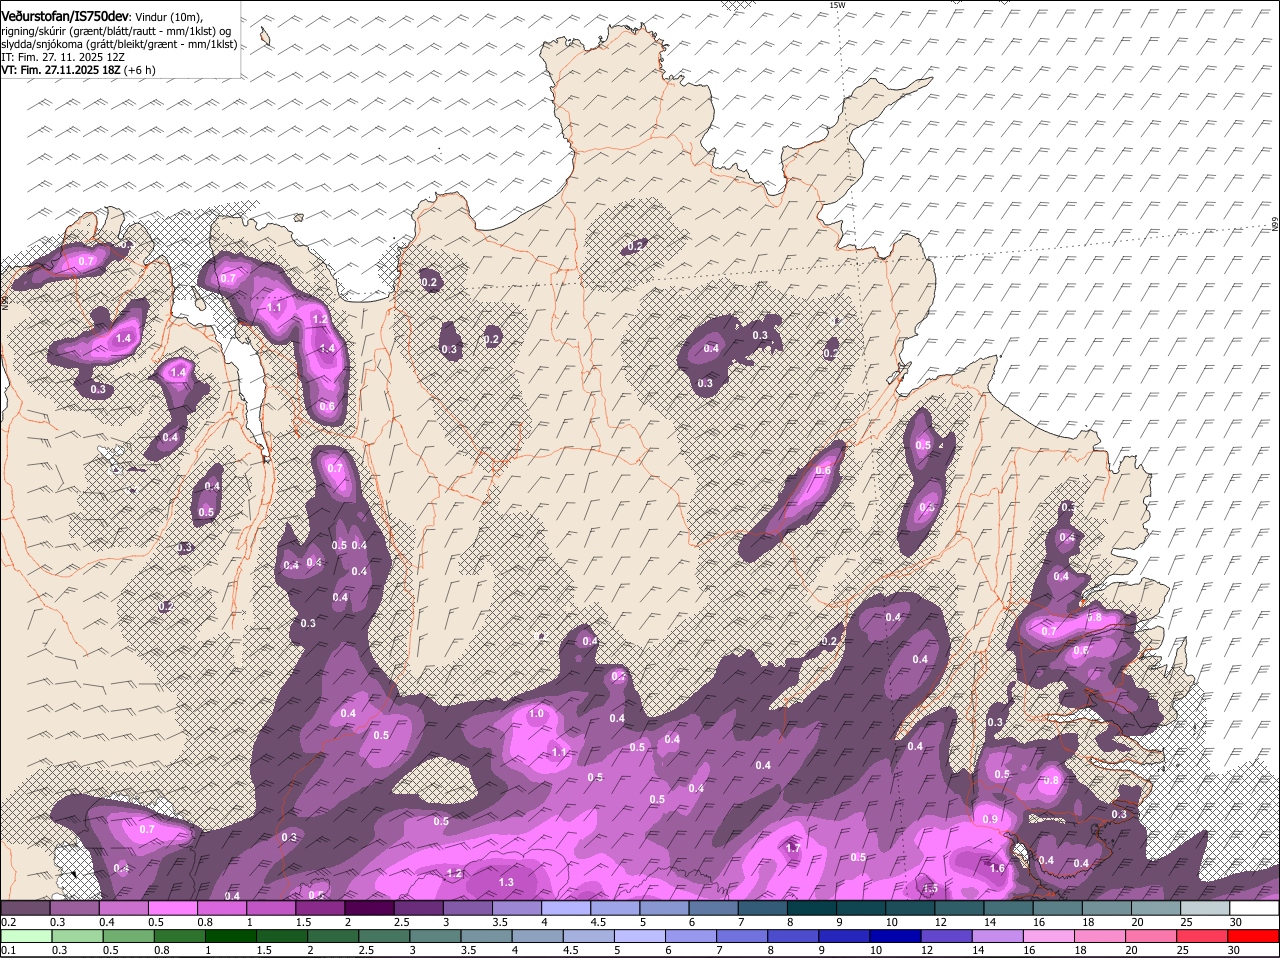Select the VT: Fim. 27.11.2025 18Z (+6 h) line

coord(78,70)
